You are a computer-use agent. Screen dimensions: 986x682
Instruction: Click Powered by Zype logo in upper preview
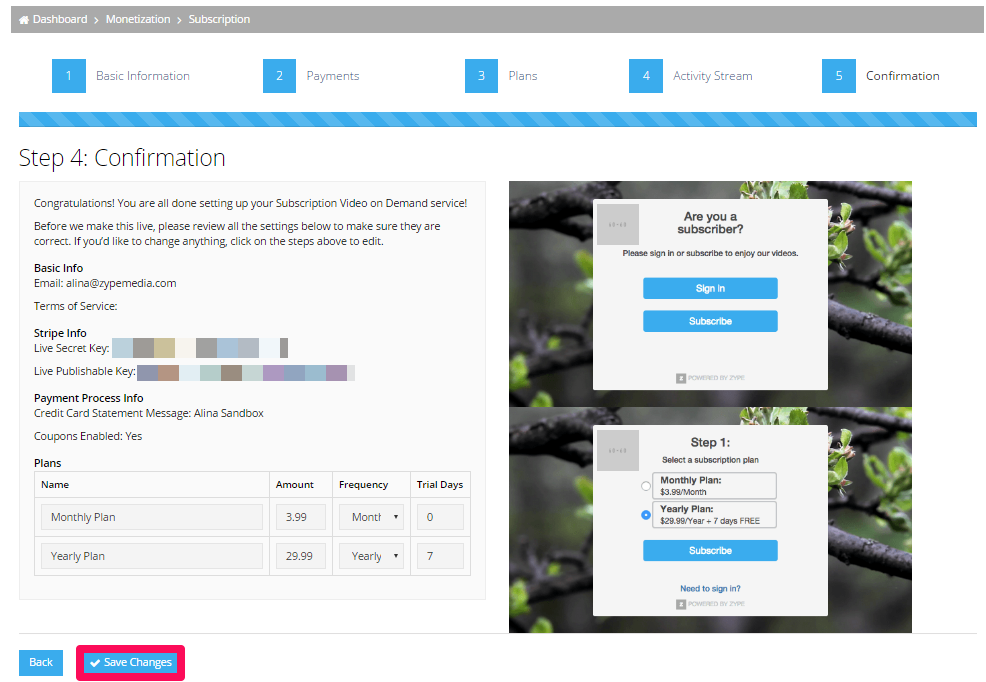pyautogui.click(x=710, y=378)
